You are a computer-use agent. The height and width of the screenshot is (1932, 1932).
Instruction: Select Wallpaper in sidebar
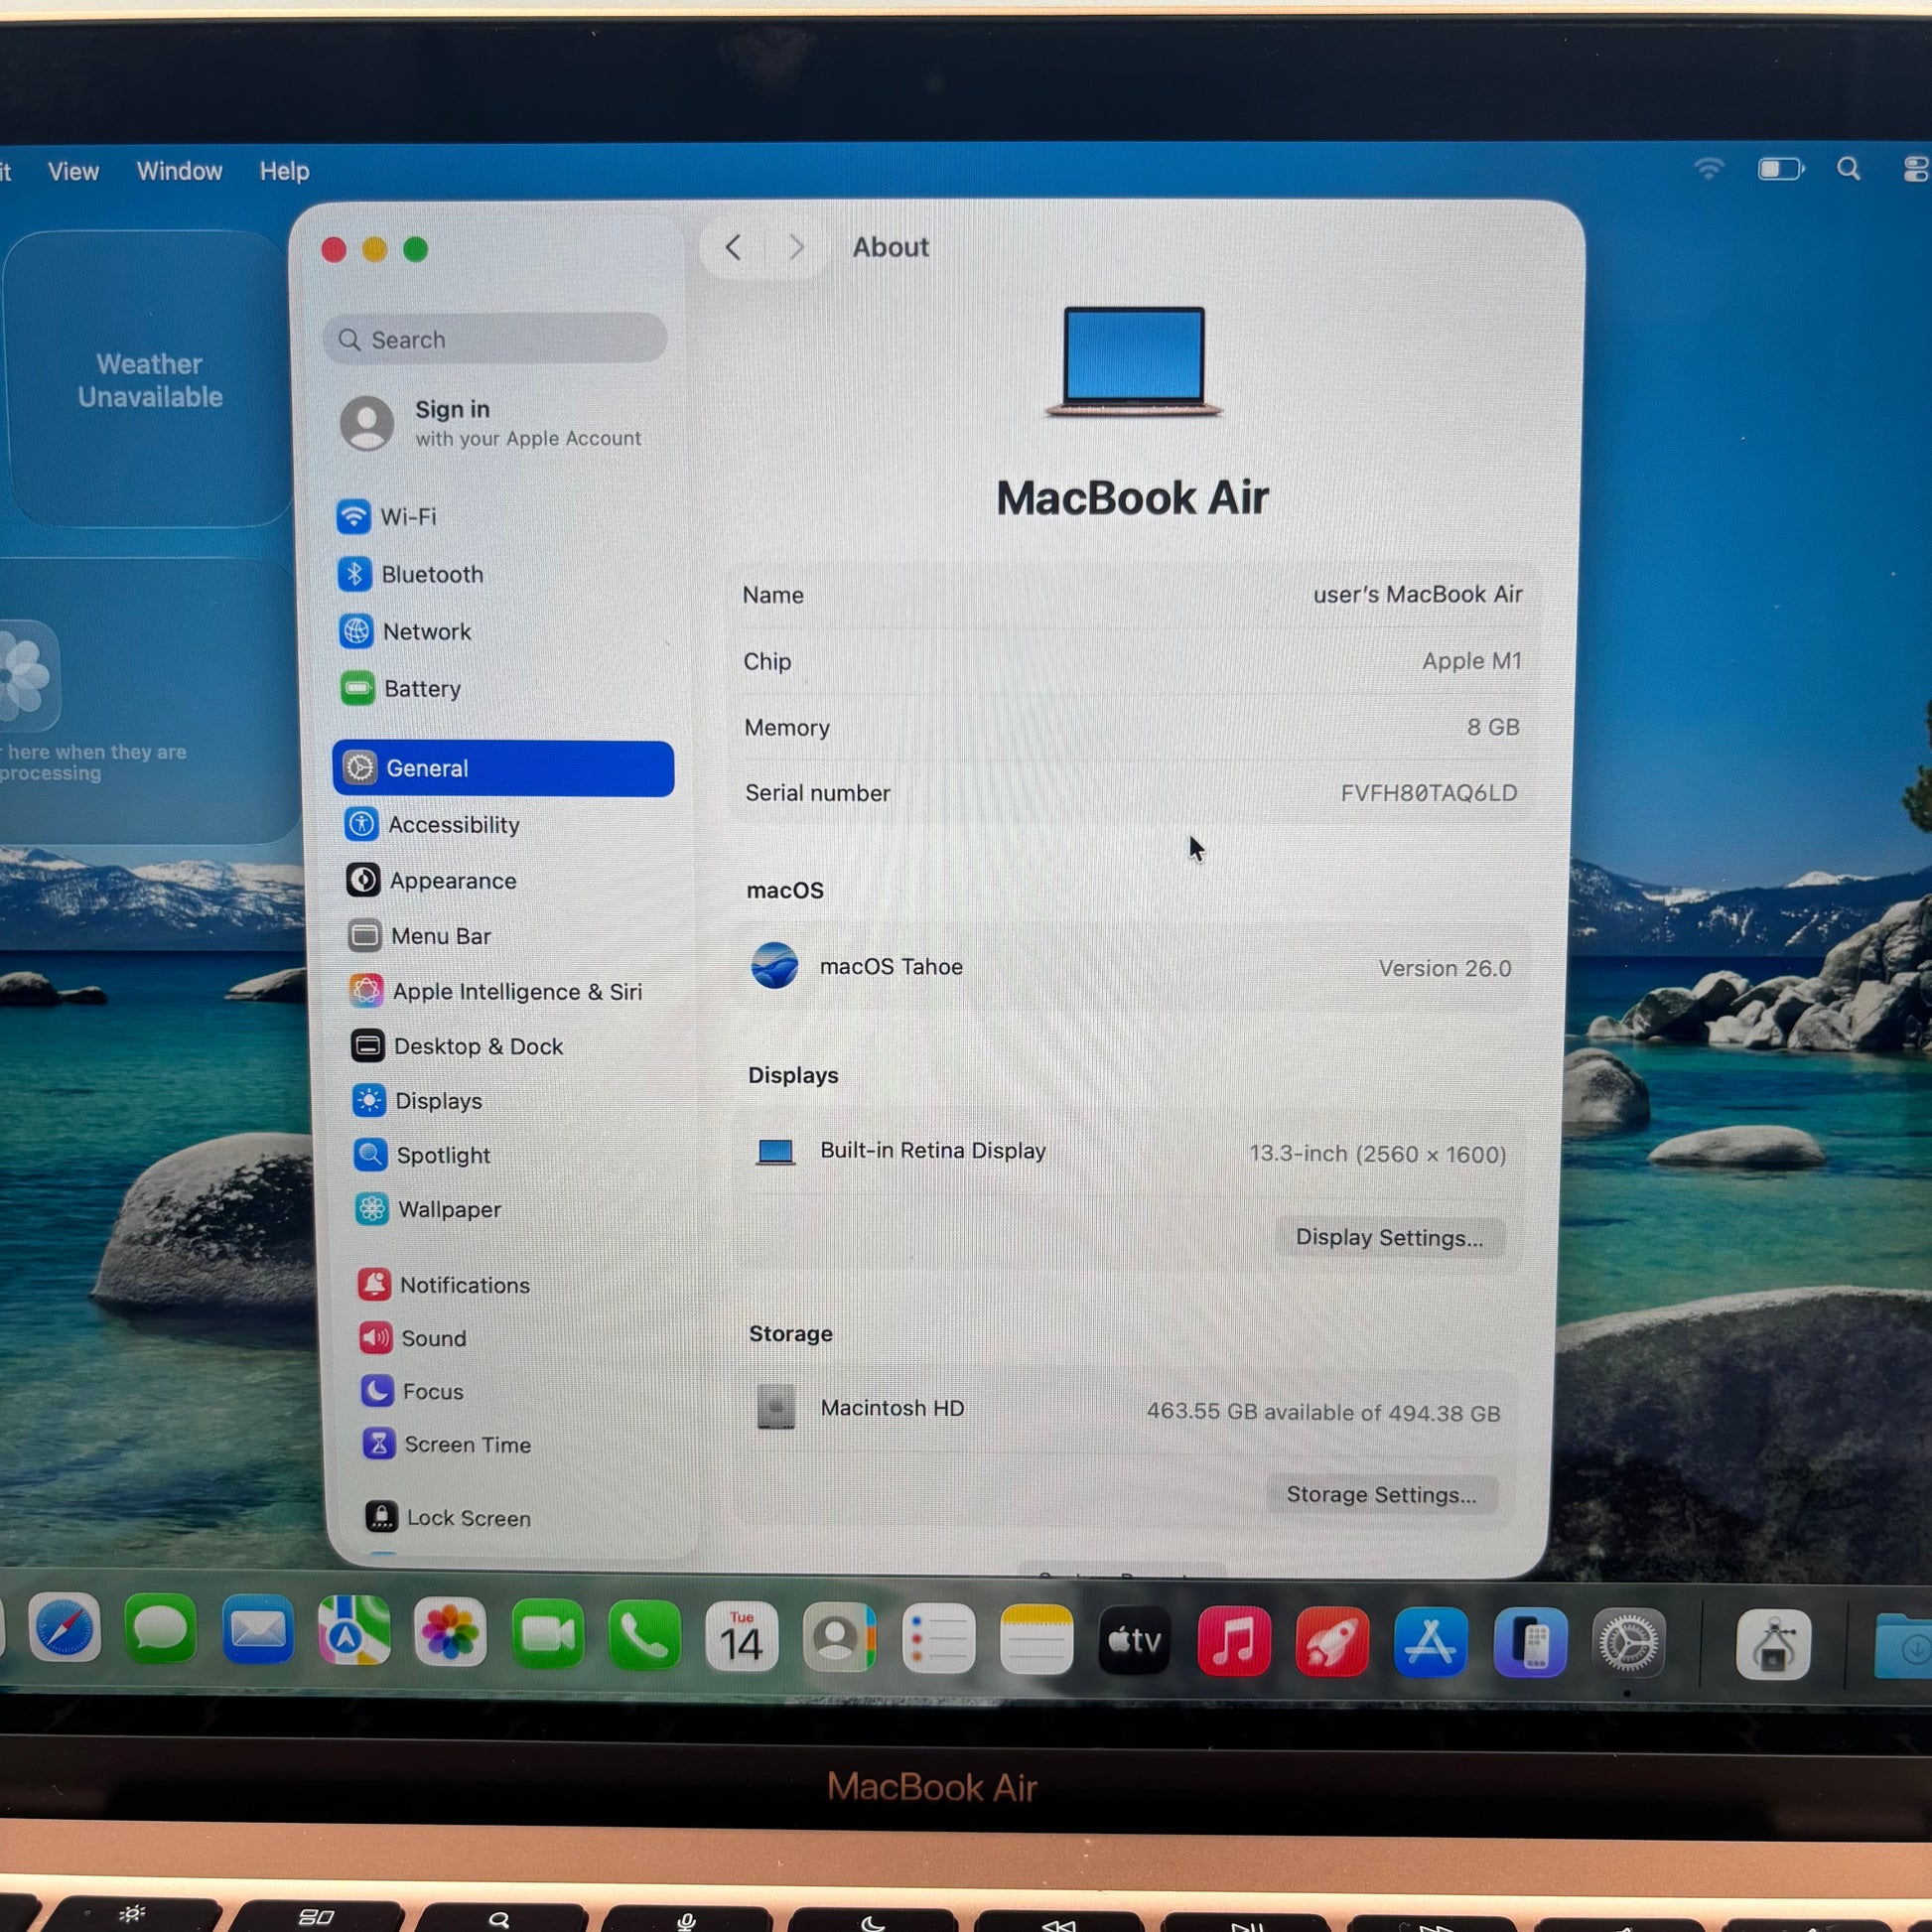click(x=448, y=1209)
